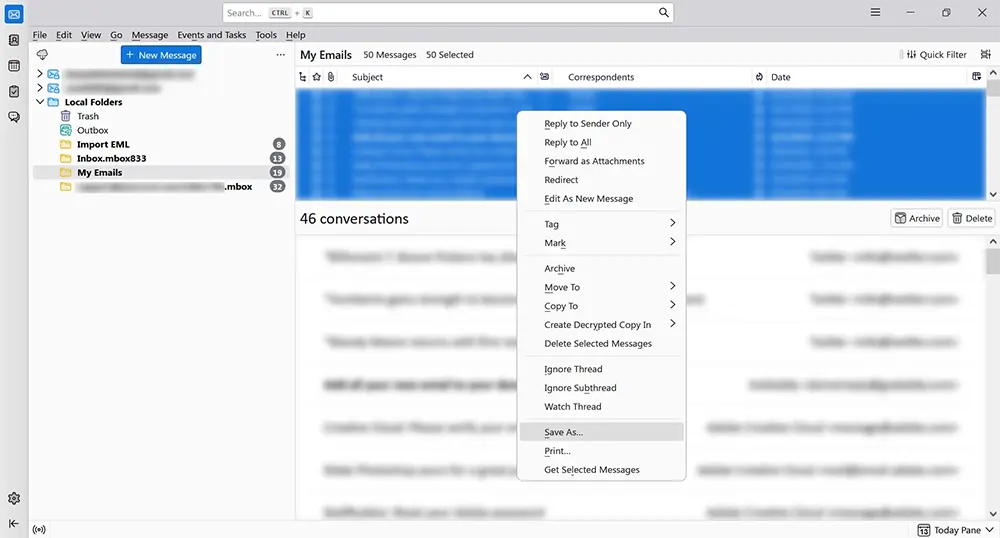This screenshot has width=1000, height=538.
Task: Choose Archive in context menu
Action: (601, 268)
